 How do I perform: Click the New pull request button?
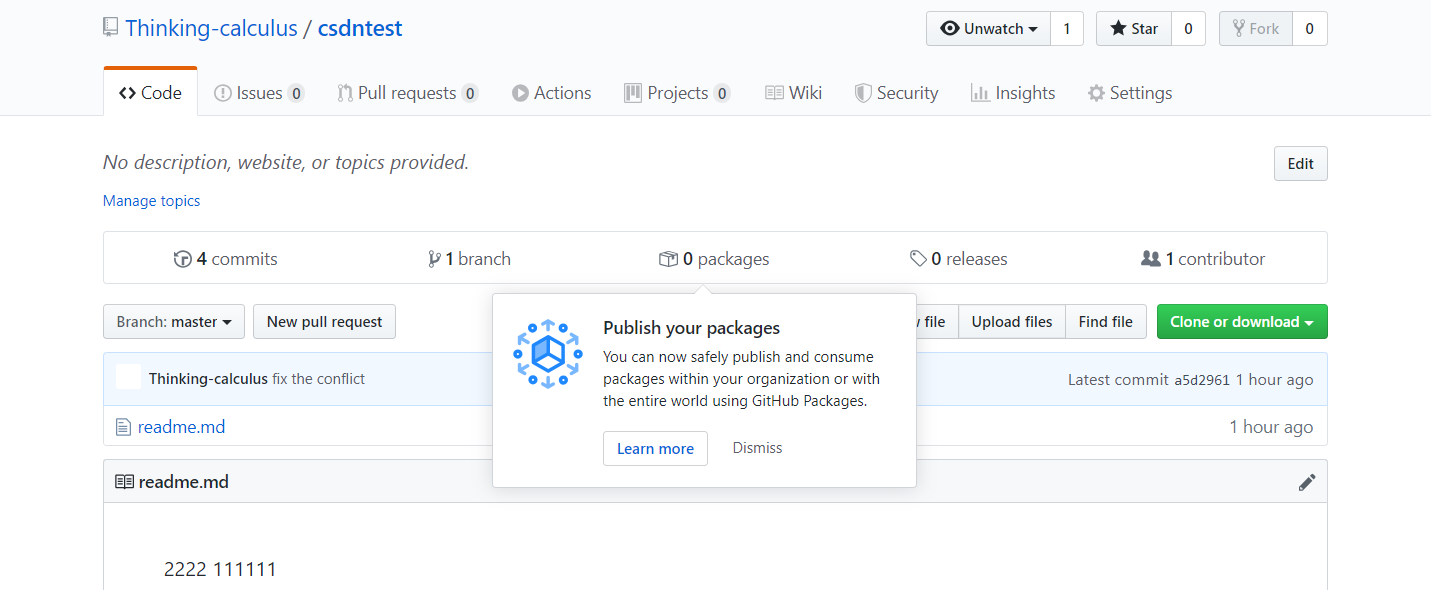(324, 322)
